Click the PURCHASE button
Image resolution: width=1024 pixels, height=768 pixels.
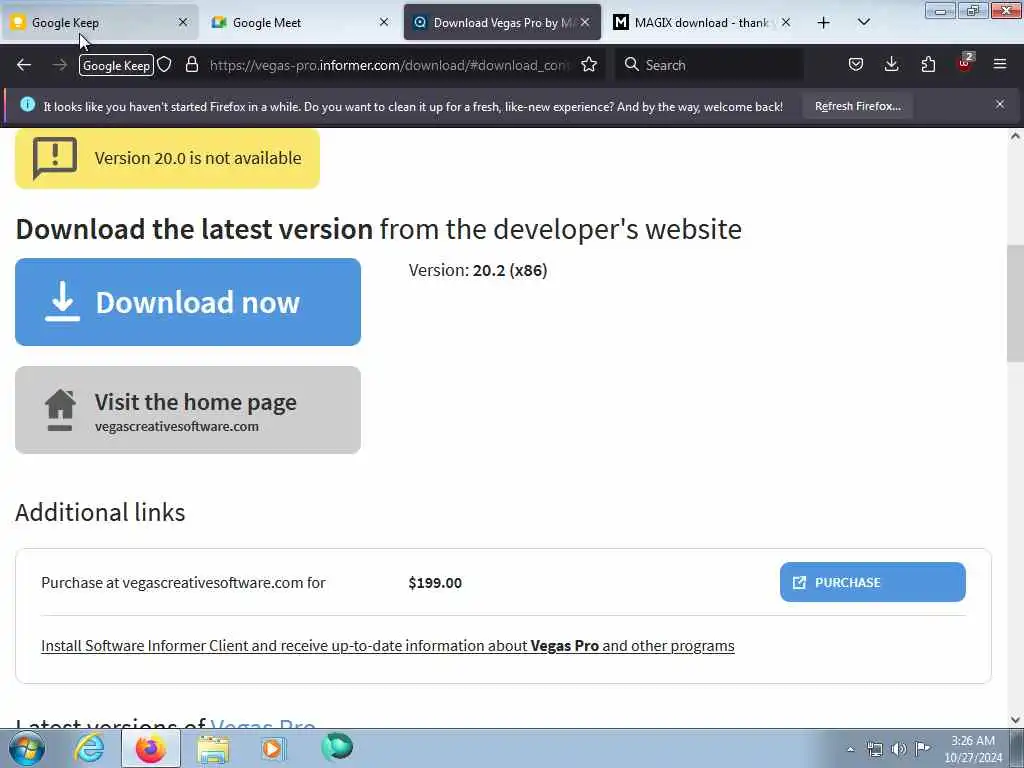pyautogui.click(x=872, y=582)
